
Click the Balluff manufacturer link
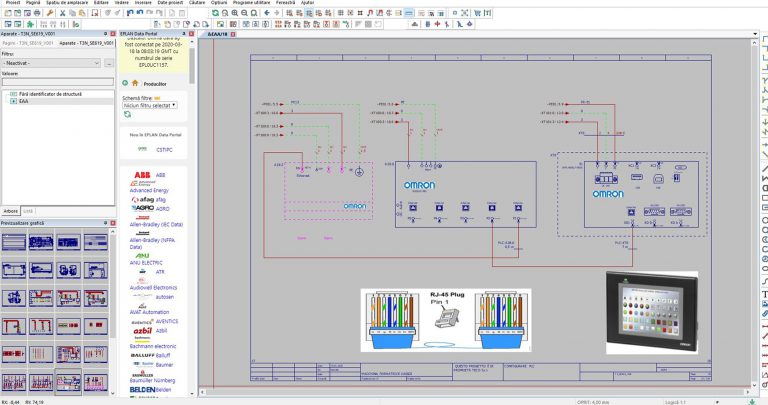click(x=163, y=355)
